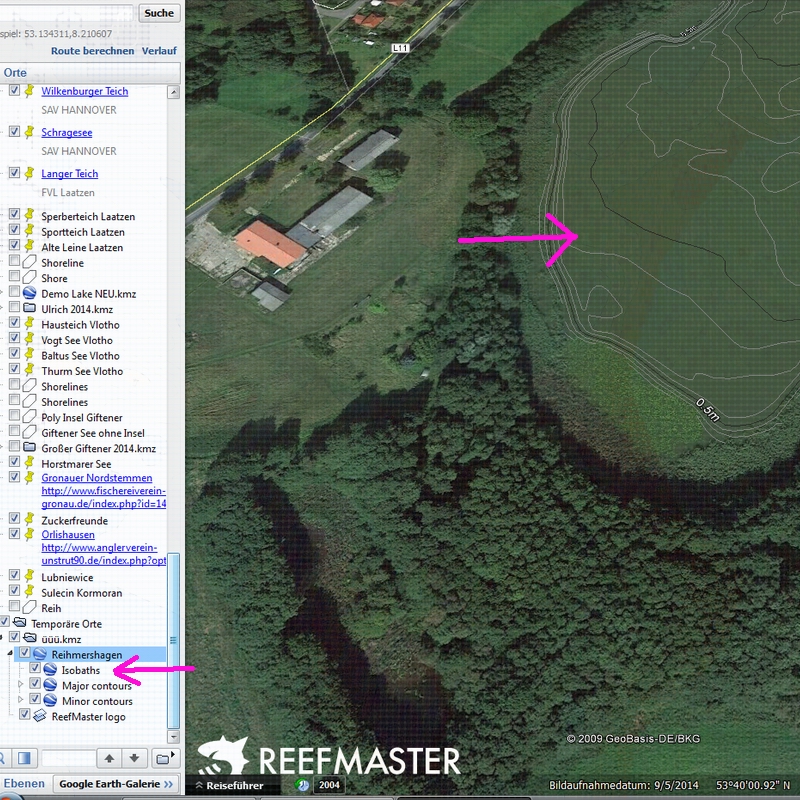The image size is (800, 800).
Task: Open the Route berechnen link
Action: [x=92, y=51]
